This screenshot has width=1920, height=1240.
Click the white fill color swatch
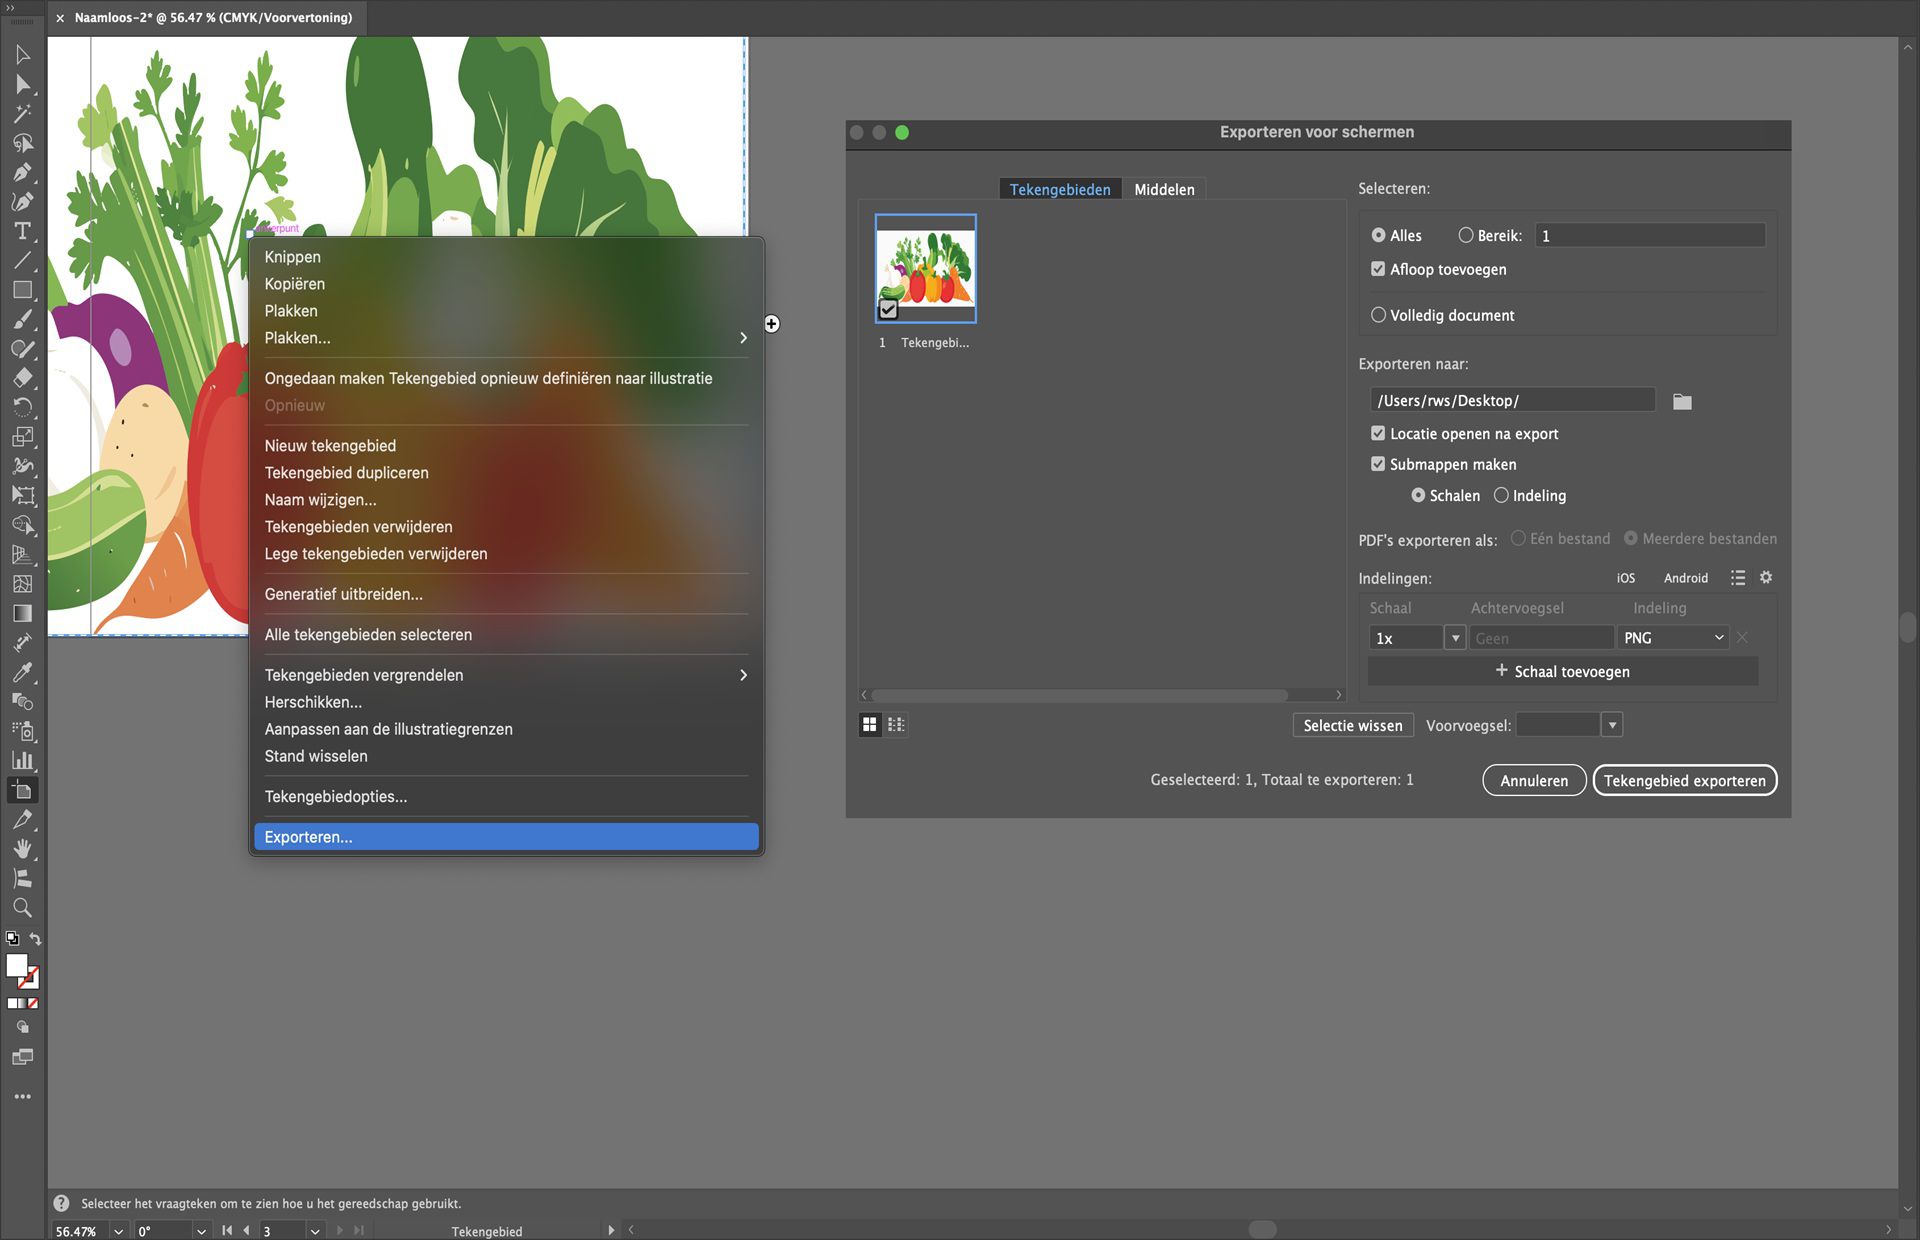[x=16, y=965]
